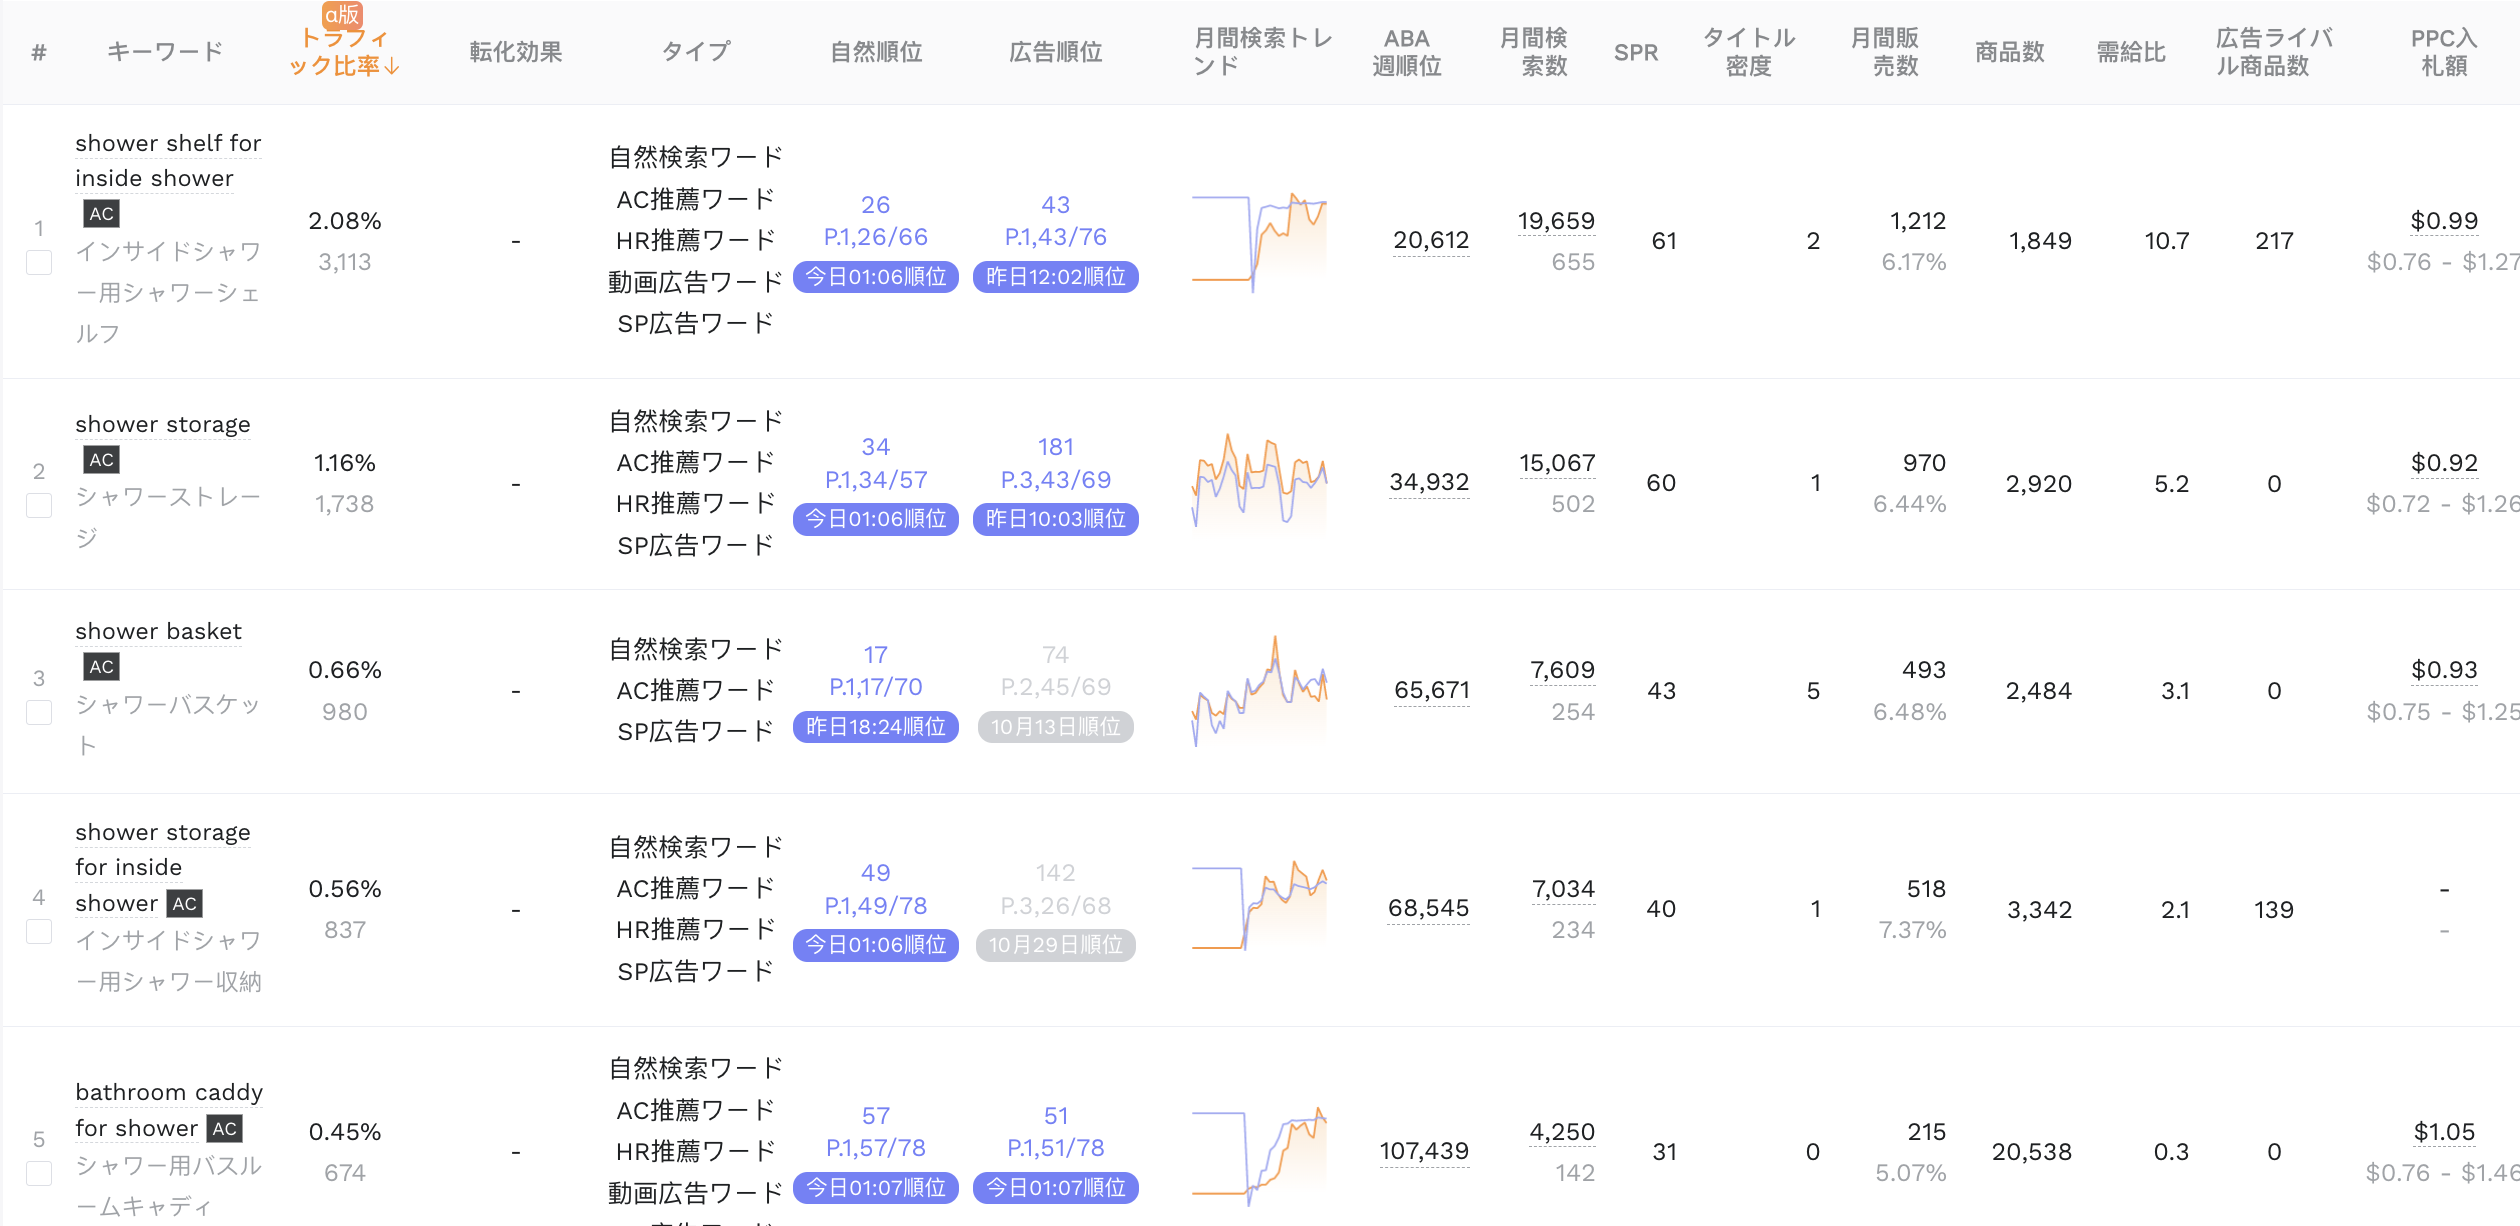Viewport: 2520px width, 1226px height.
Task: View the shower basket monthly trend sparkline
Action: (x=1259, y=691)
